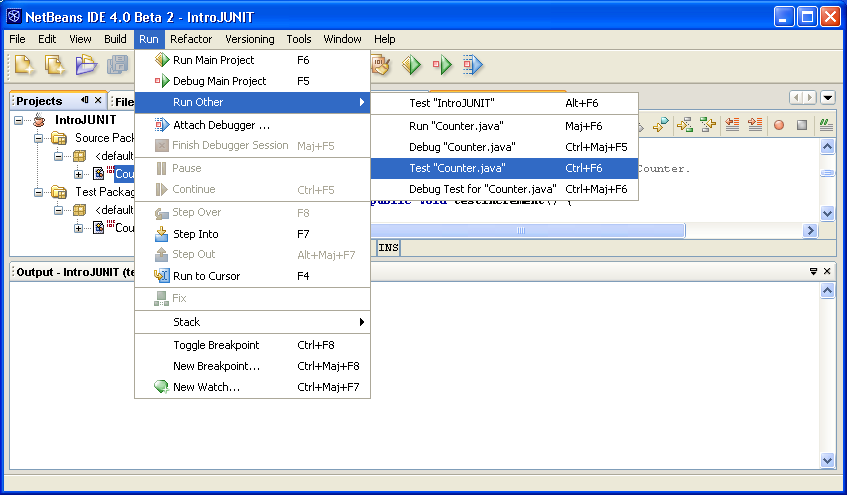Collapse the default package under Test Packages
847x495 pixels.
(x=58, y=210)
